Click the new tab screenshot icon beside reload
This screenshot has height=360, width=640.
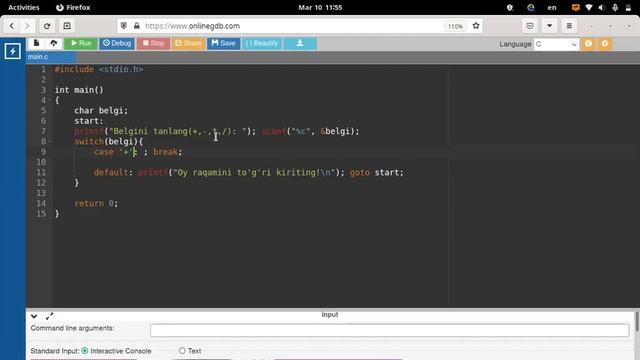point(67,26)
